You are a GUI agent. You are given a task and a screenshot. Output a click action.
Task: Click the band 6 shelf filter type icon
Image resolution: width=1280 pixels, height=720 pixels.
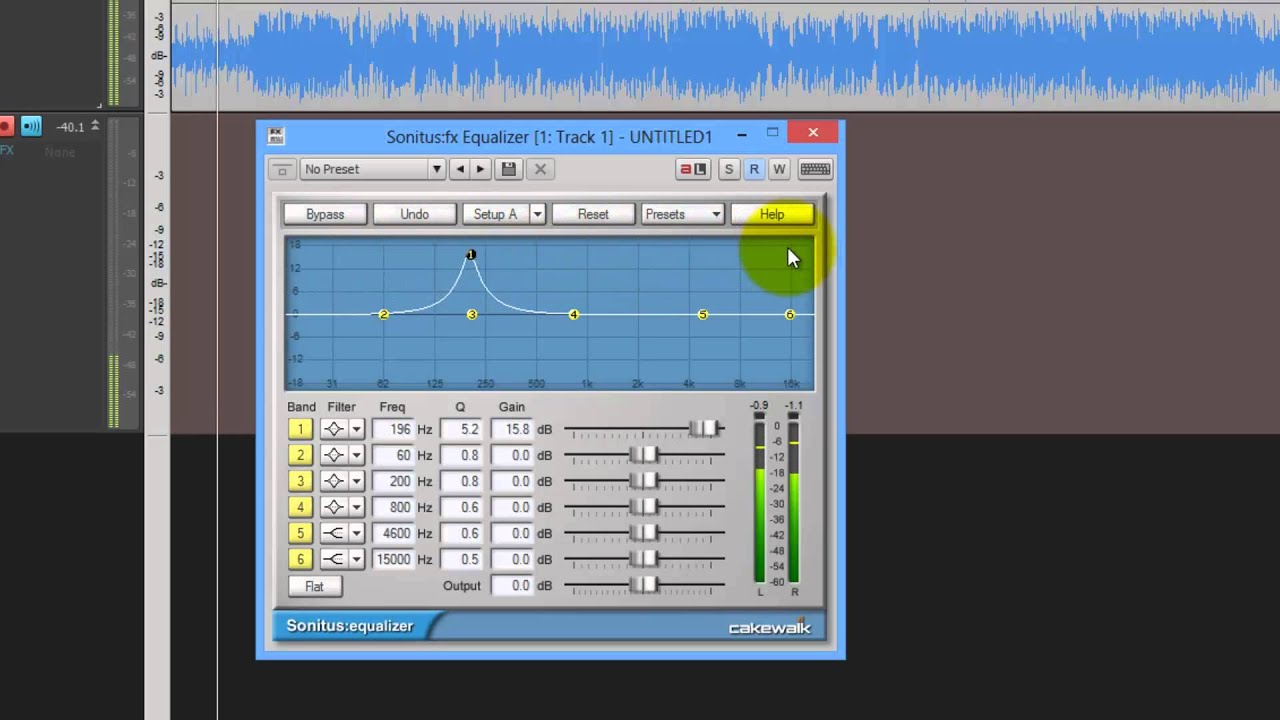pos(333,559)
